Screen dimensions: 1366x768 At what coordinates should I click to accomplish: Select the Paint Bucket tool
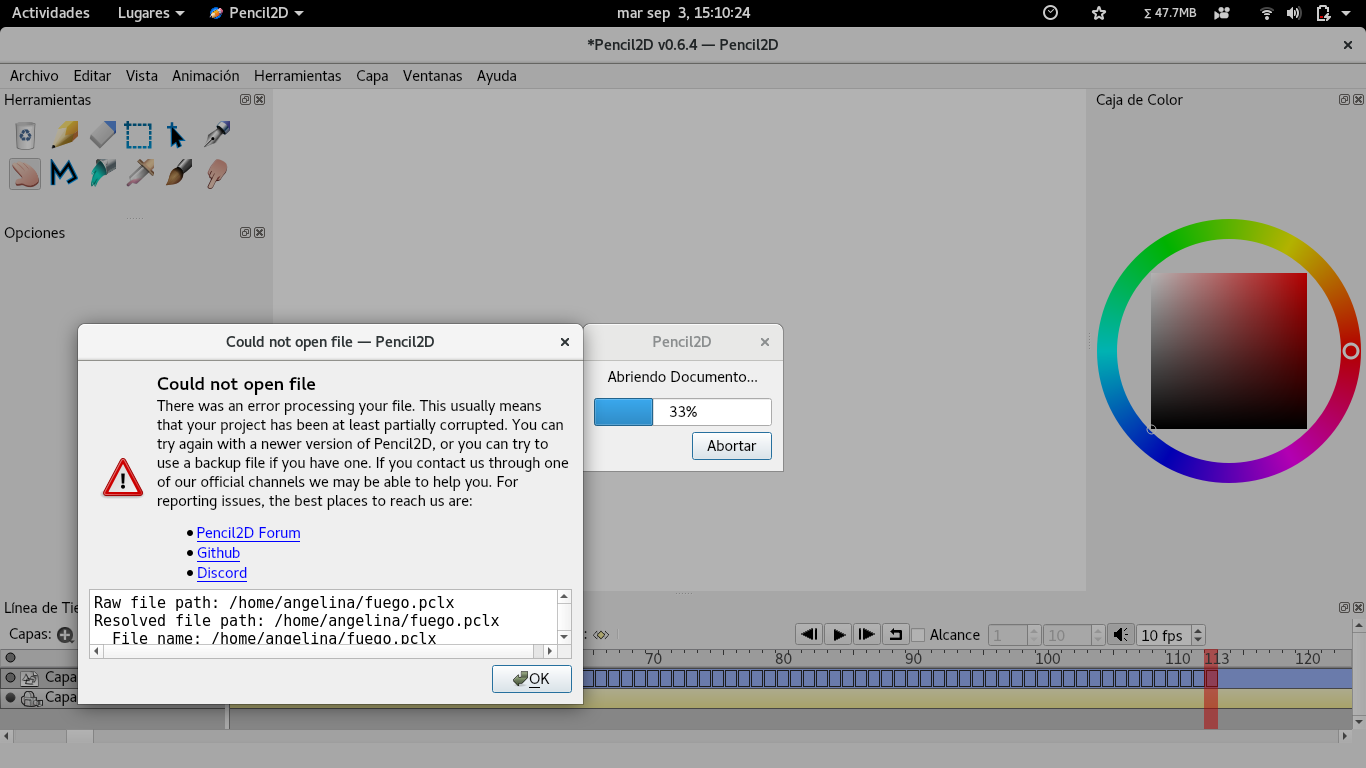(x=102, y=173)
